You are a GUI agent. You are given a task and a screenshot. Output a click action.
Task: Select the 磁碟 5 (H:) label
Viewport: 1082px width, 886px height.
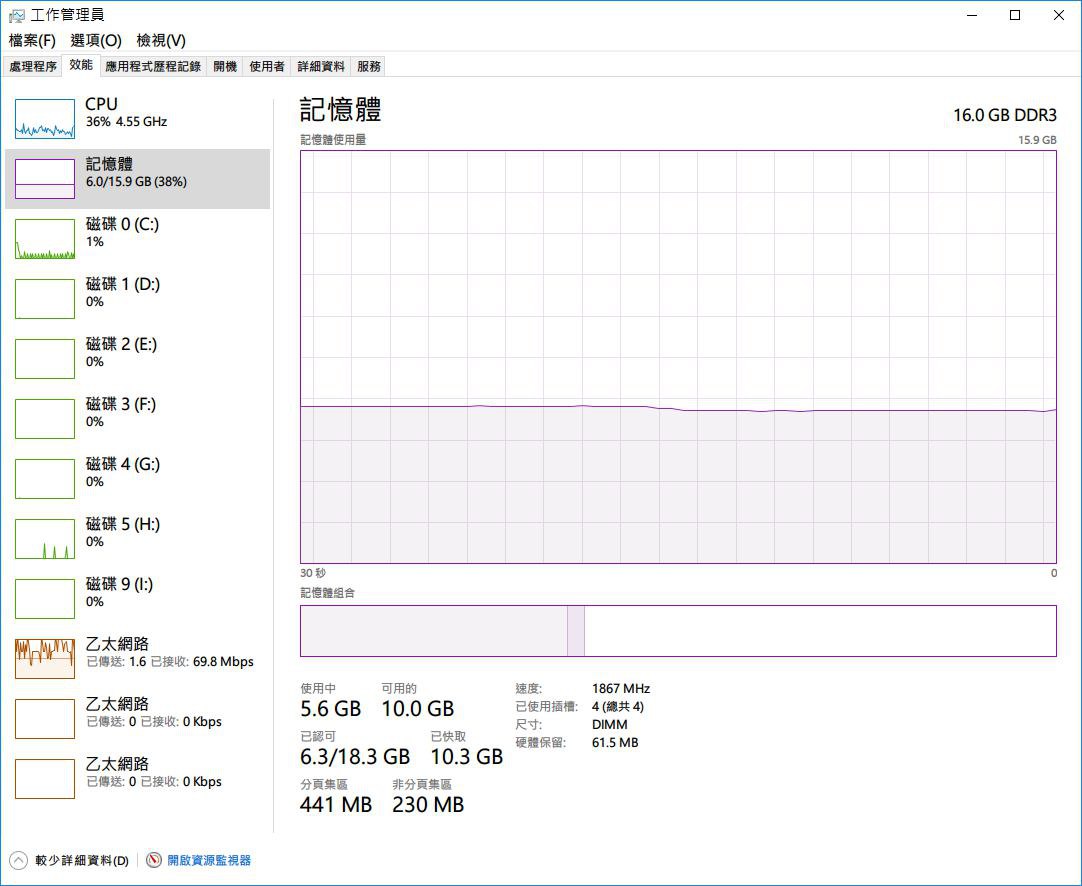(123, 524)
